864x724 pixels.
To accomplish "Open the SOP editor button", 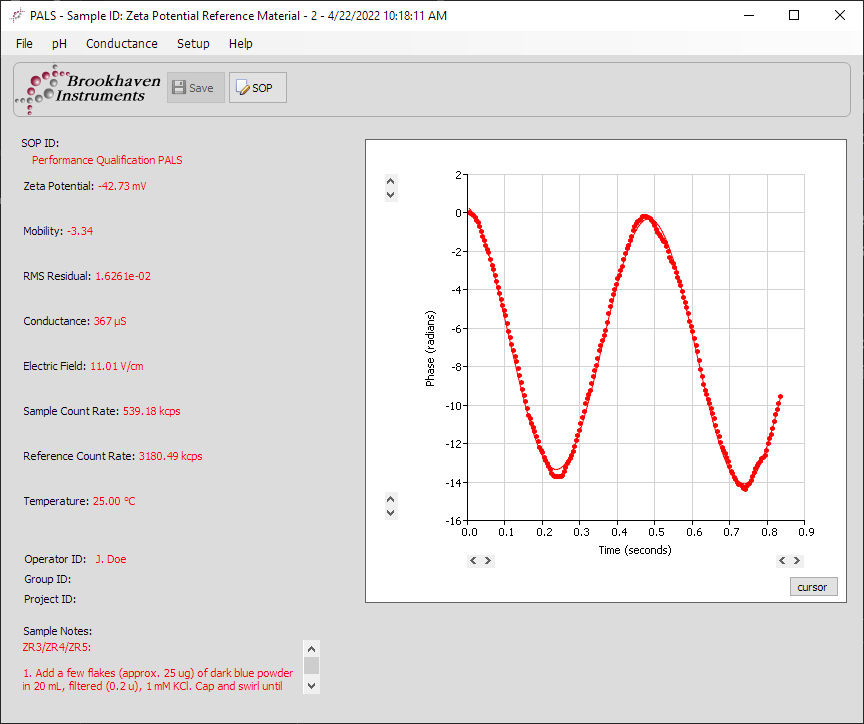I will tap(257, 88).
